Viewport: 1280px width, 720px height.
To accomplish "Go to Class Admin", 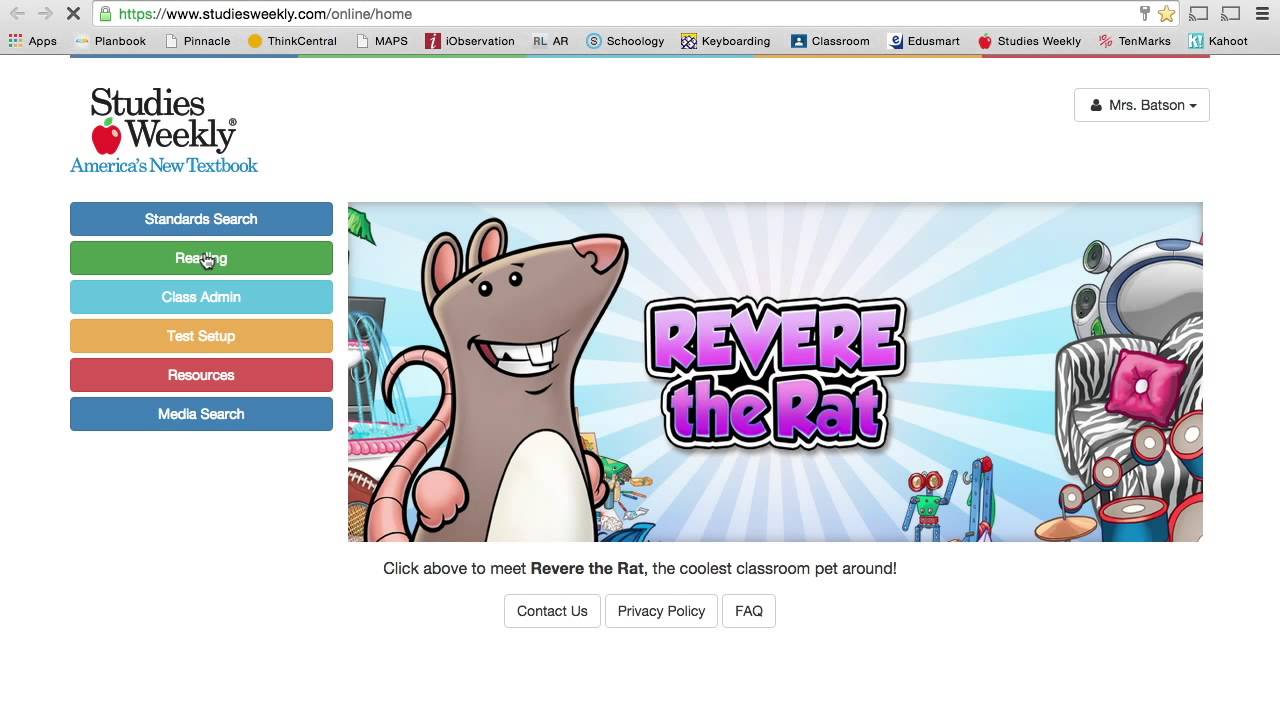I will [x=201, y=297].
